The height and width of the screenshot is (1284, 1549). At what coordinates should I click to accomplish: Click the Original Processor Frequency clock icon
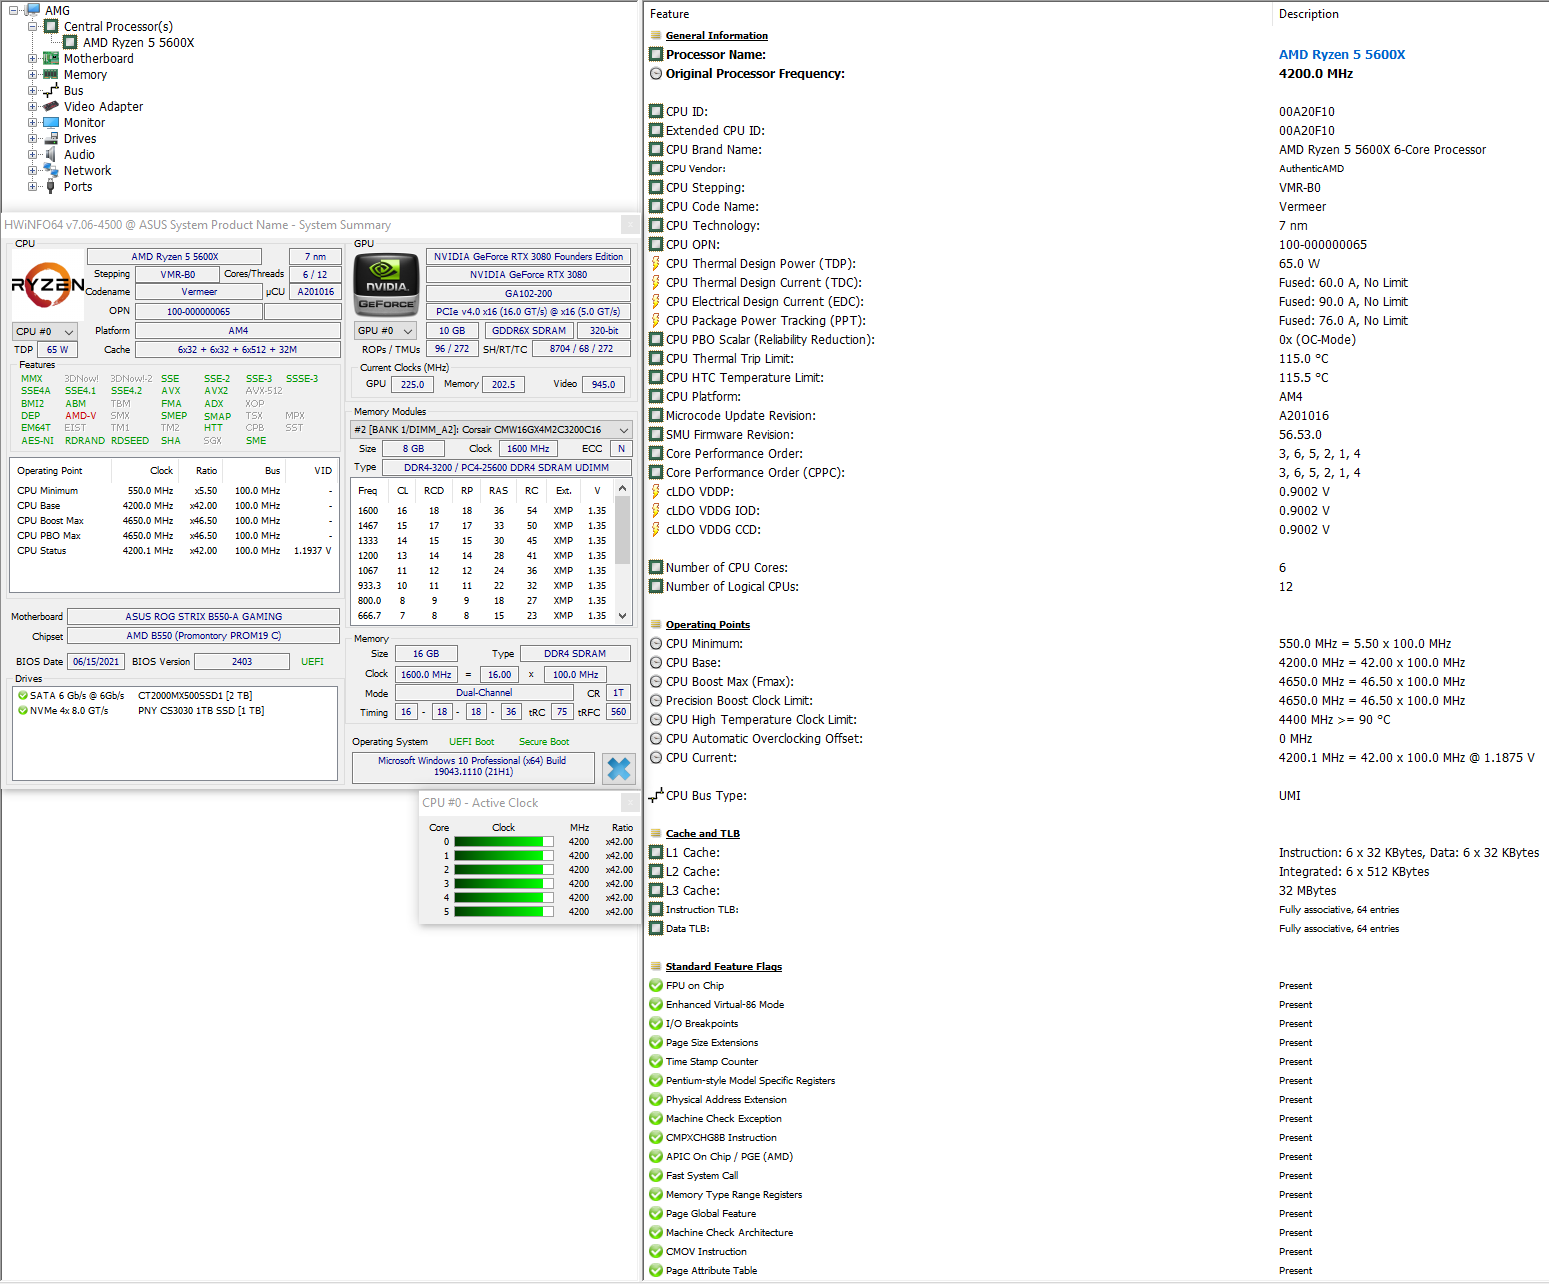tap(656, 74)
